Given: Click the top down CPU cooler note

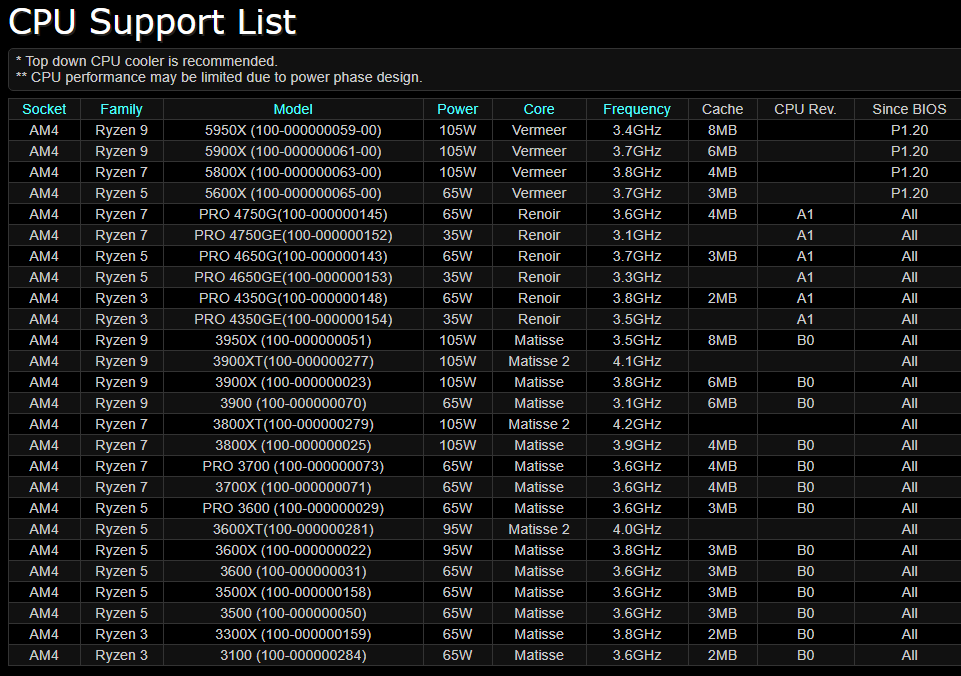Looking at the screenshot, I should (146, 61).
